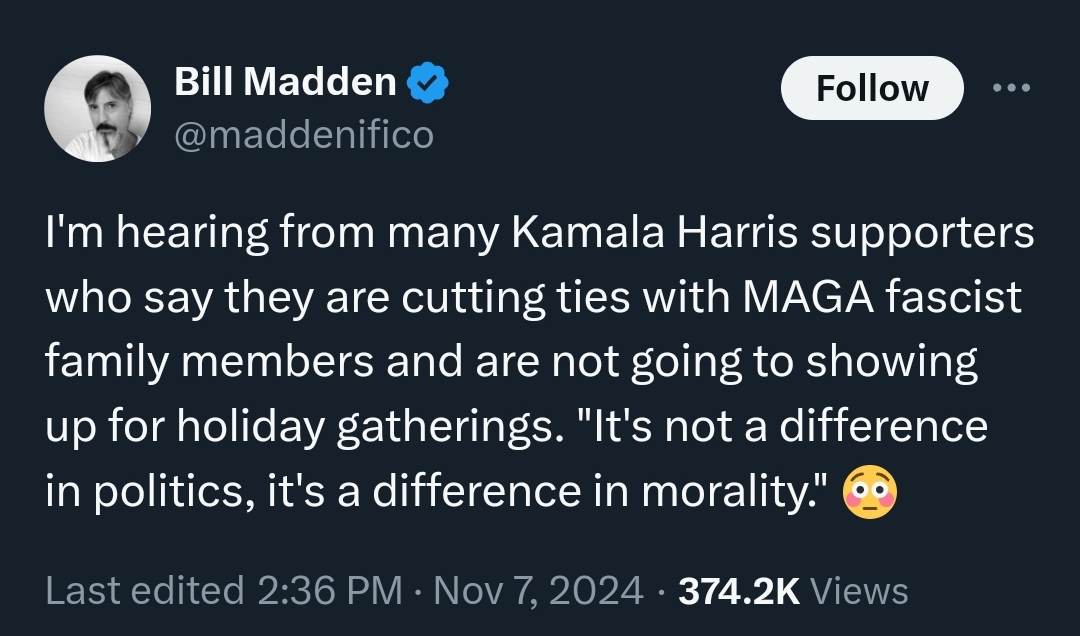The image size is (1080, 636).
Task: Click the "Last edited" label
Action: [145, 590]
